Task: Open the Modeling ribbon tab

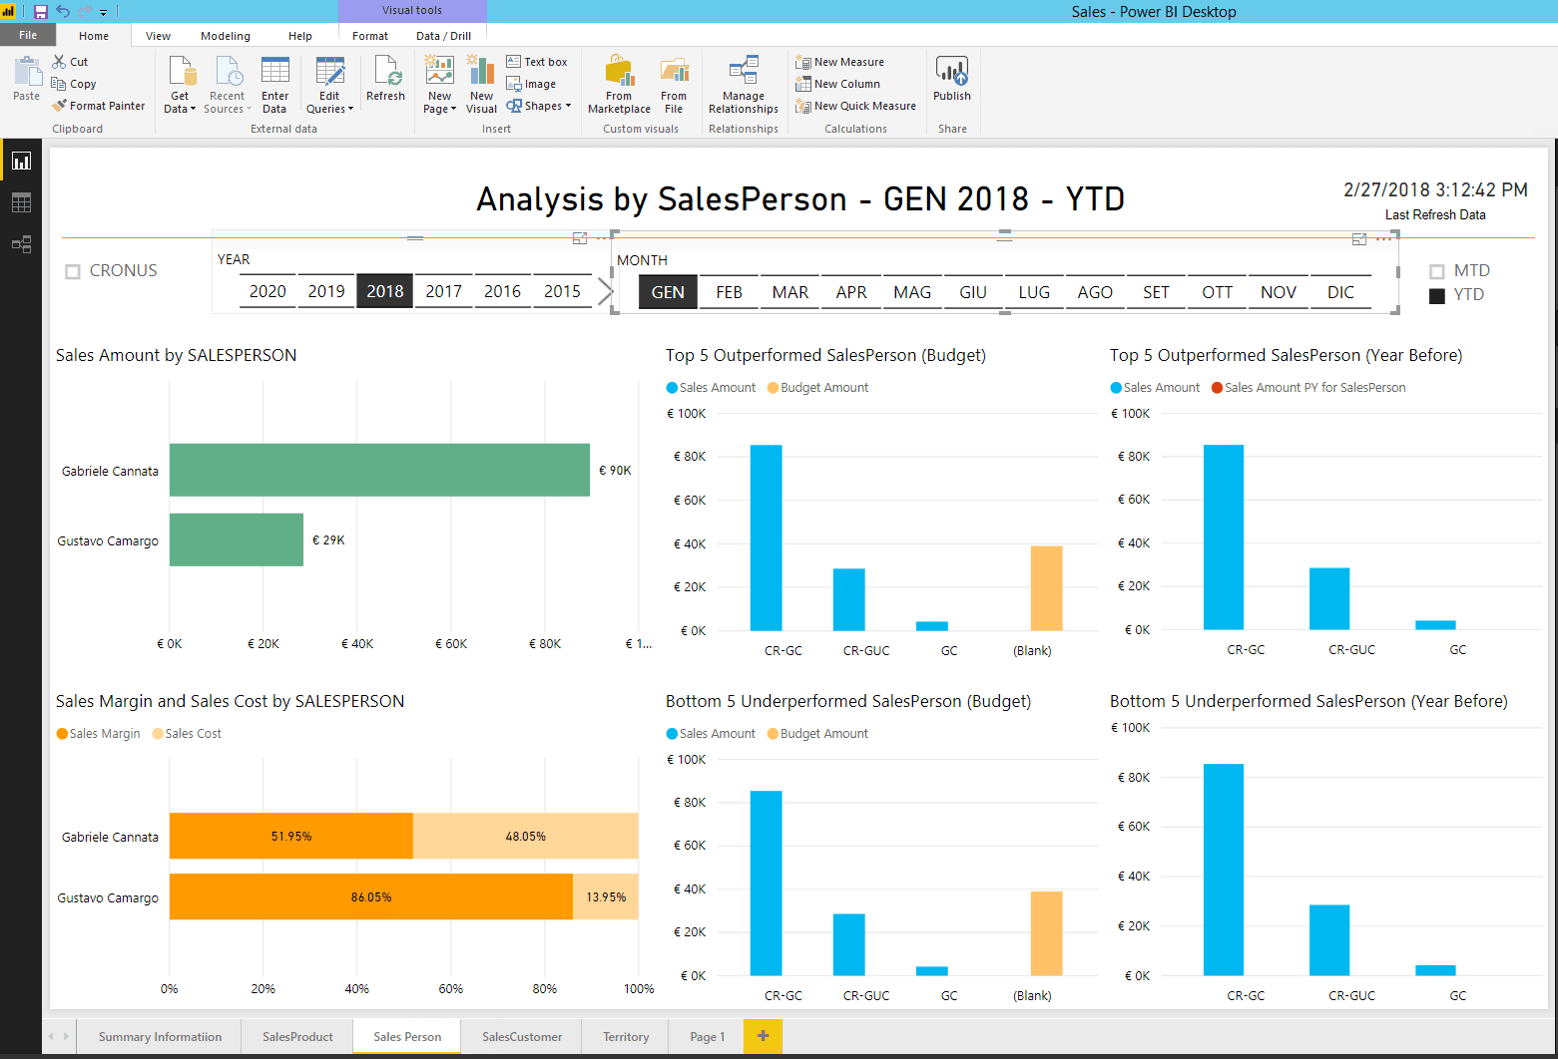Action: coord(225,36)
